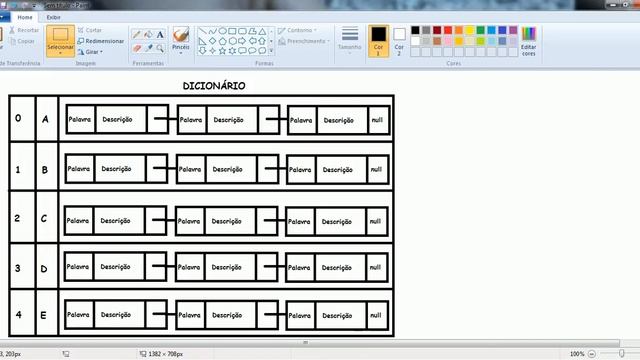
Task: Pick the purple color swatch
Action: (513, 30)
